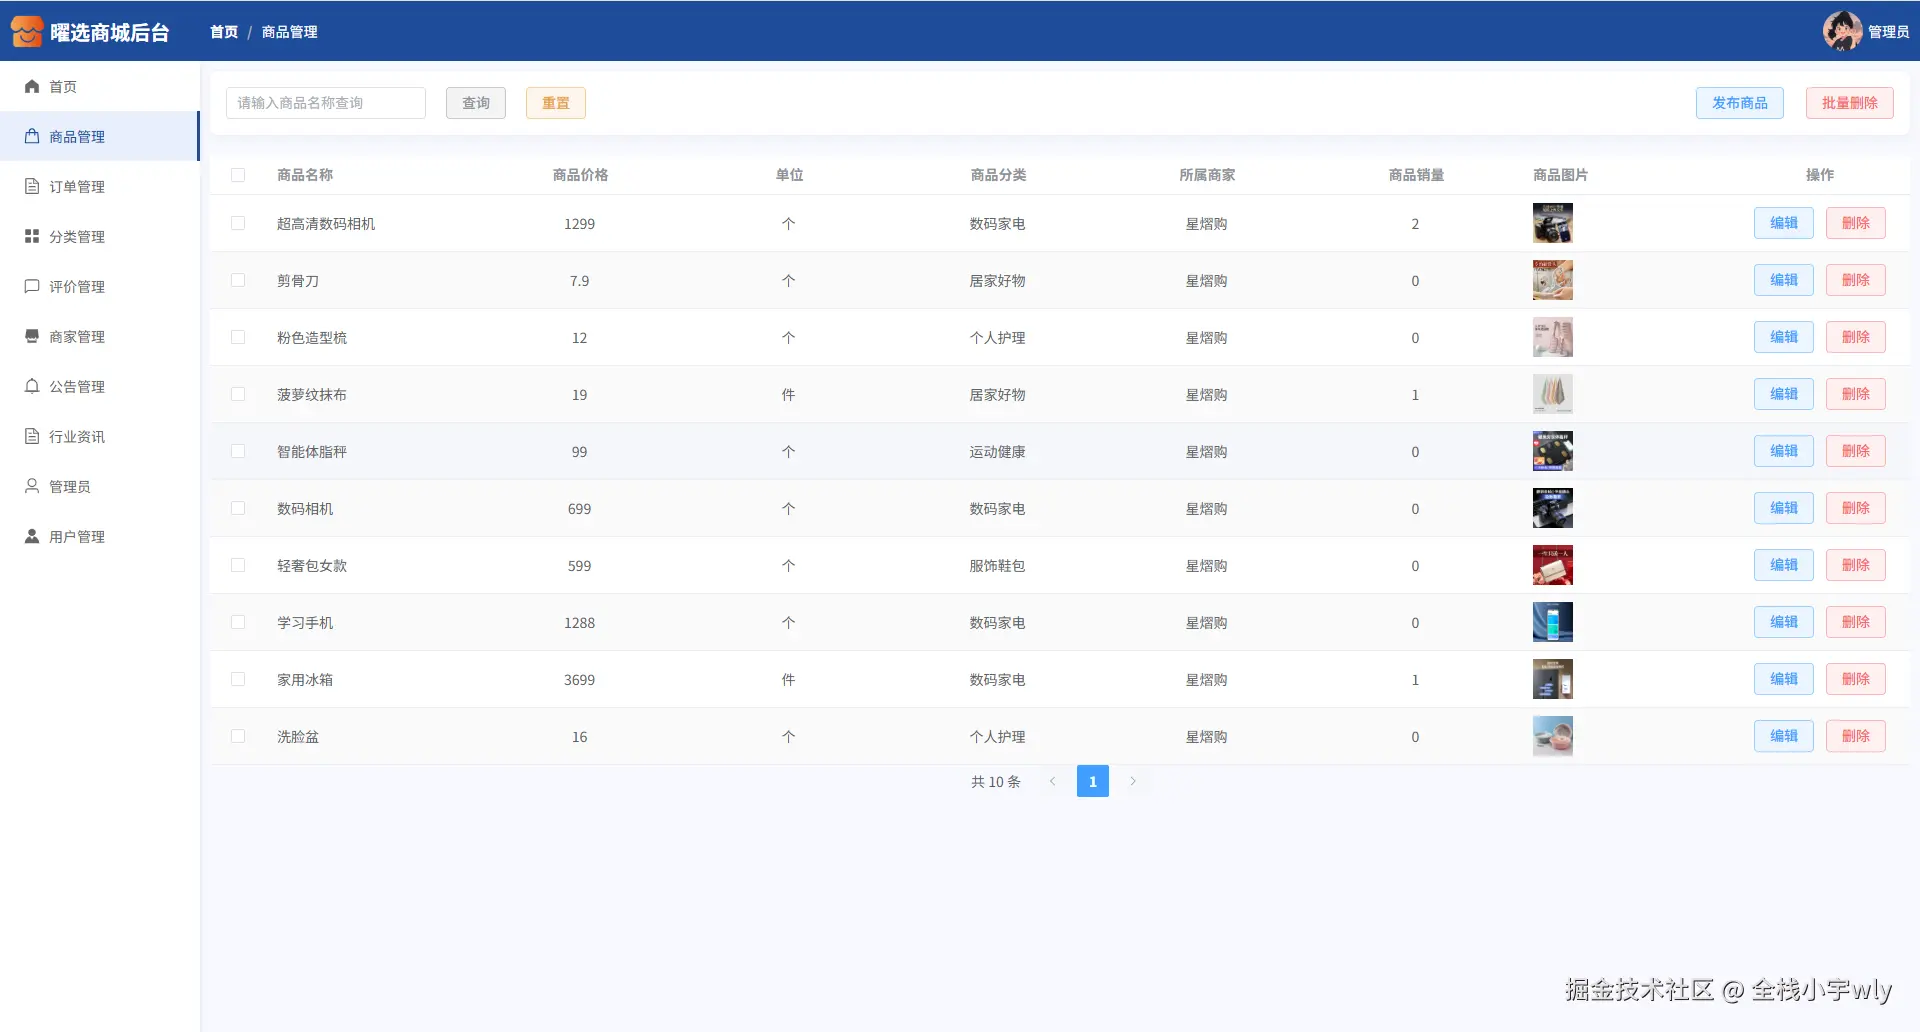The height and width of the screenshot is (1032, 1920).
Task: Open the 管理员 avatar in header
Action: tap(1842, 31)
